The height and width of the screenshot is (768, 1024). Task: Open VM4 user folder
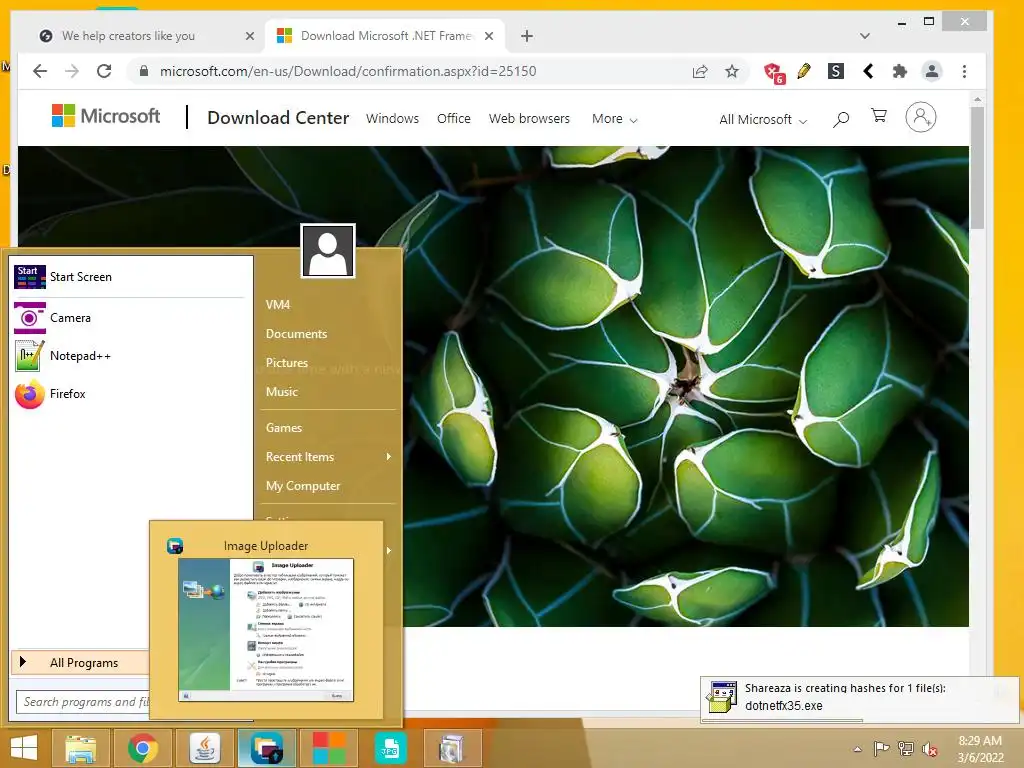point(278,305)
